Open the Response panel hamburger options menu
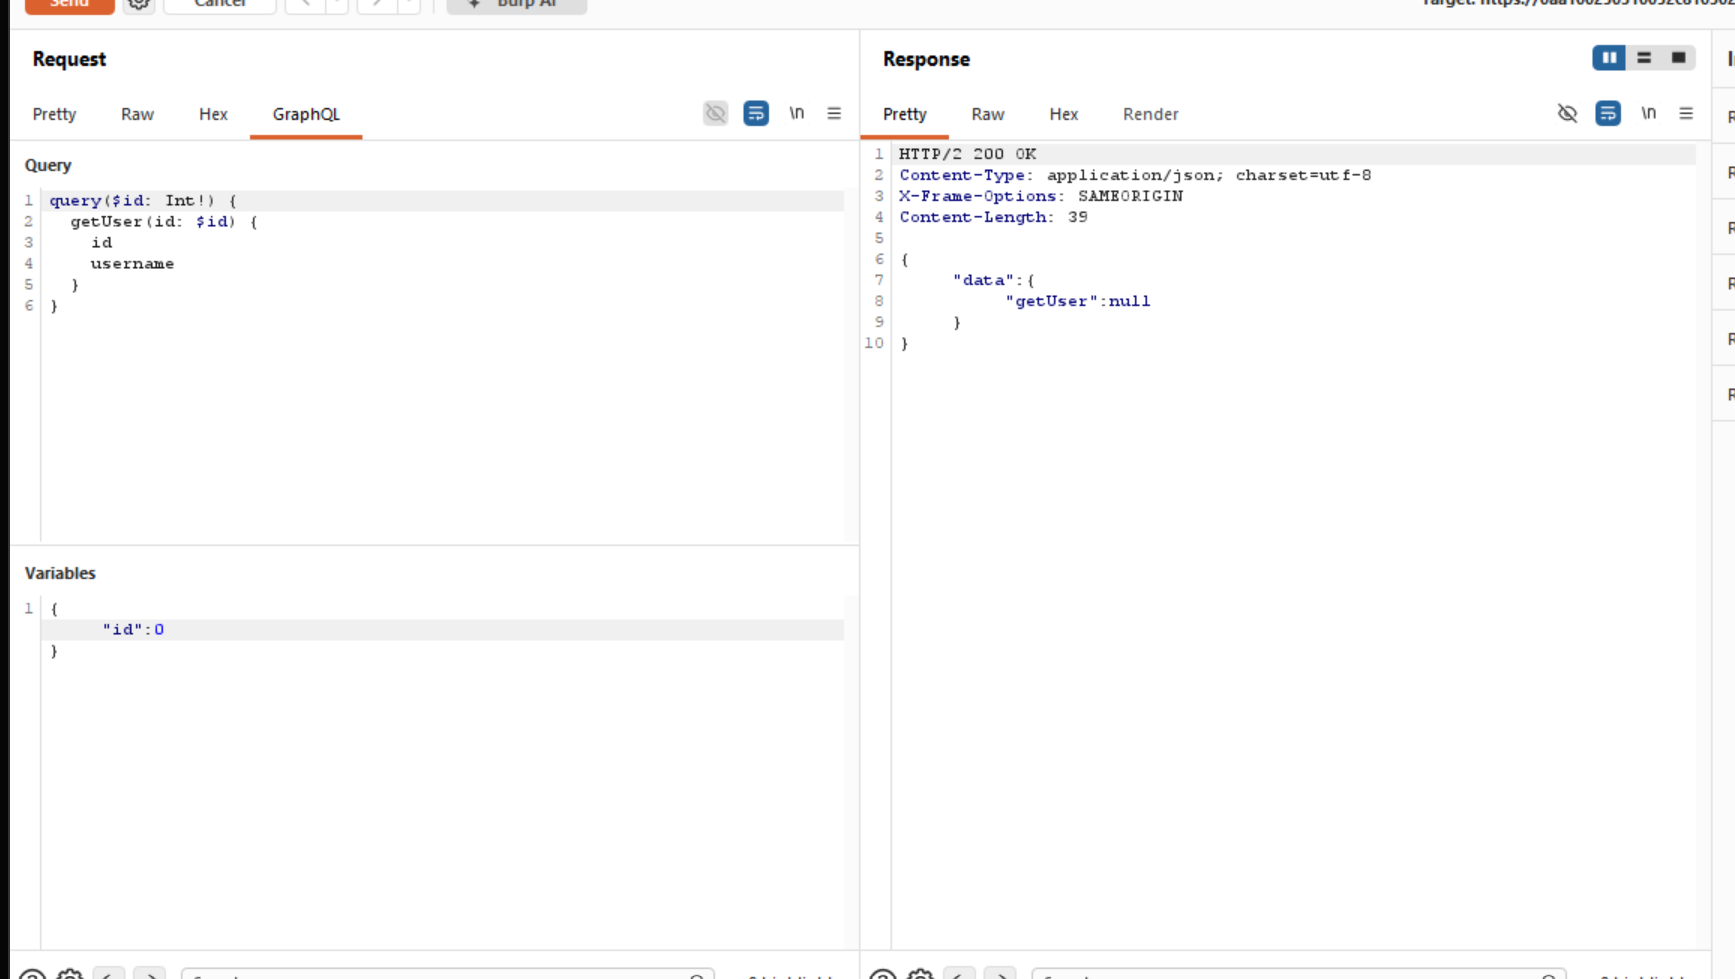The height and width of the screenshot is (979, 1735). [1686, 113]
